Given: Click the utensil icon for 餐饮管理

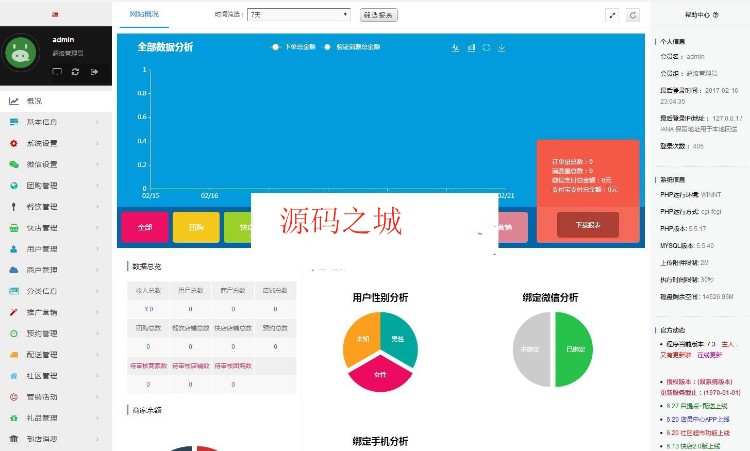Looking at the screenshot, I should pyautogui.click(x=14, y=207).
